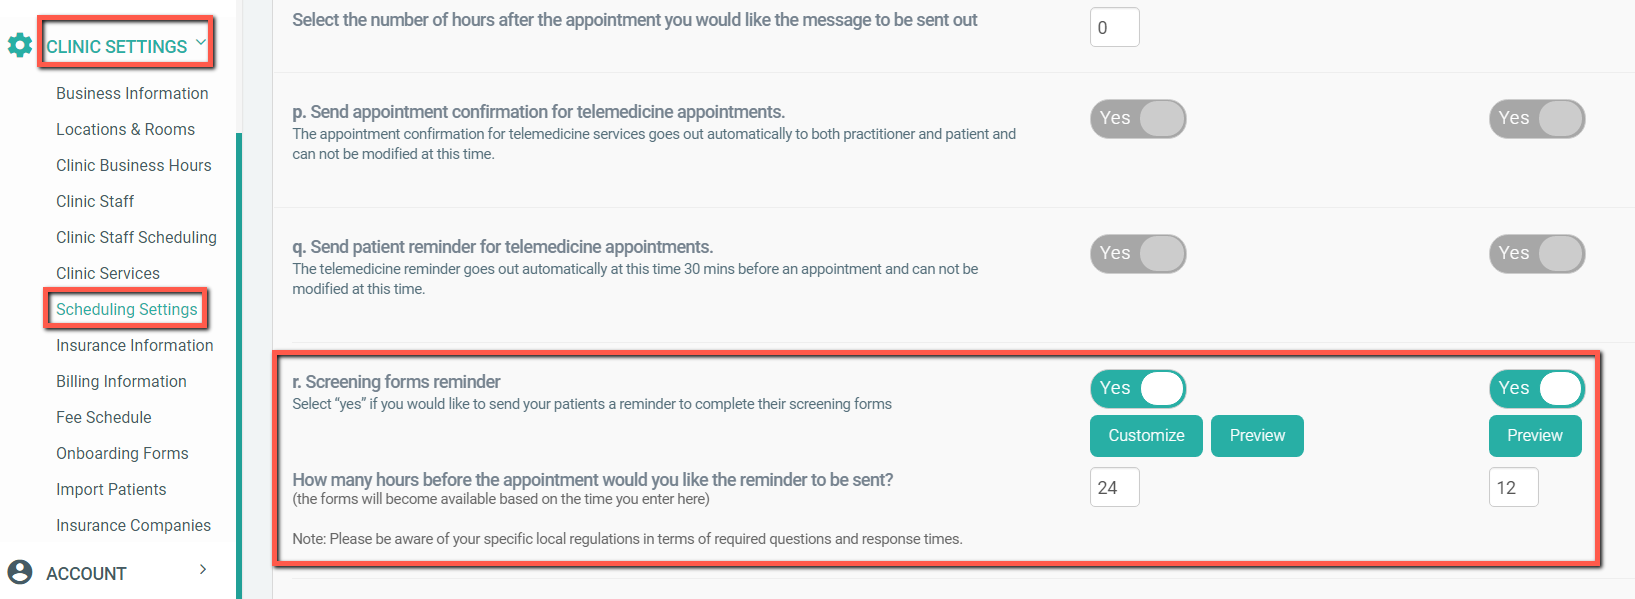Select Clinic Staff Scheduling menu item
The image size is (1635, 599).
136,237
